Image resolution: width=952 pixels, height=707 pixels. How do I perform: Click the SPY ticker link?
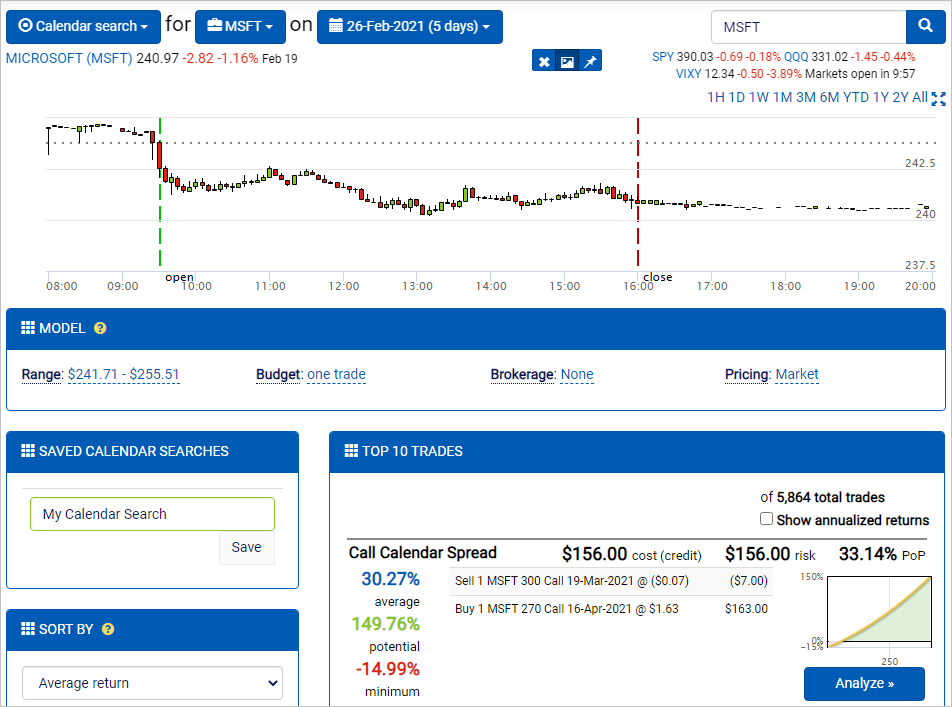pos(663,57)
